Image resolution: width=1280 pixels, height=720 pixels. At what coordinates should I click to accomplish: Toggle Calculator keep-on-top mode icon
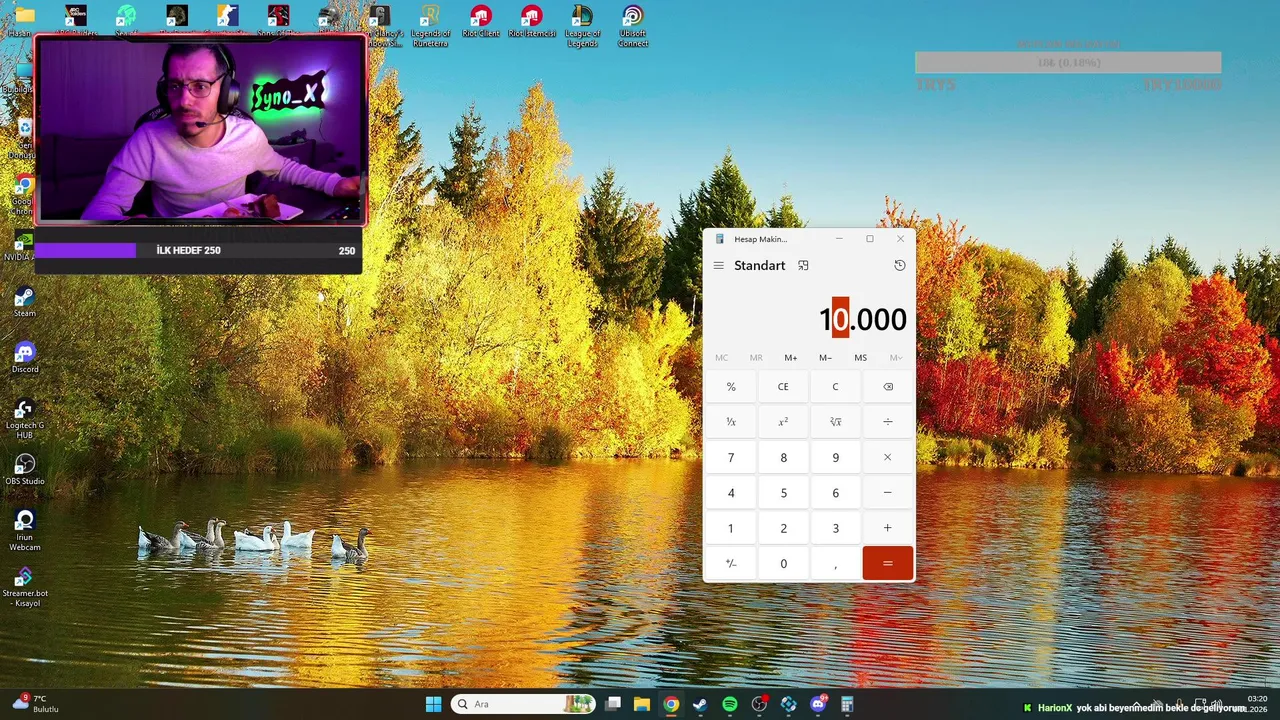(x=803, y=265)
